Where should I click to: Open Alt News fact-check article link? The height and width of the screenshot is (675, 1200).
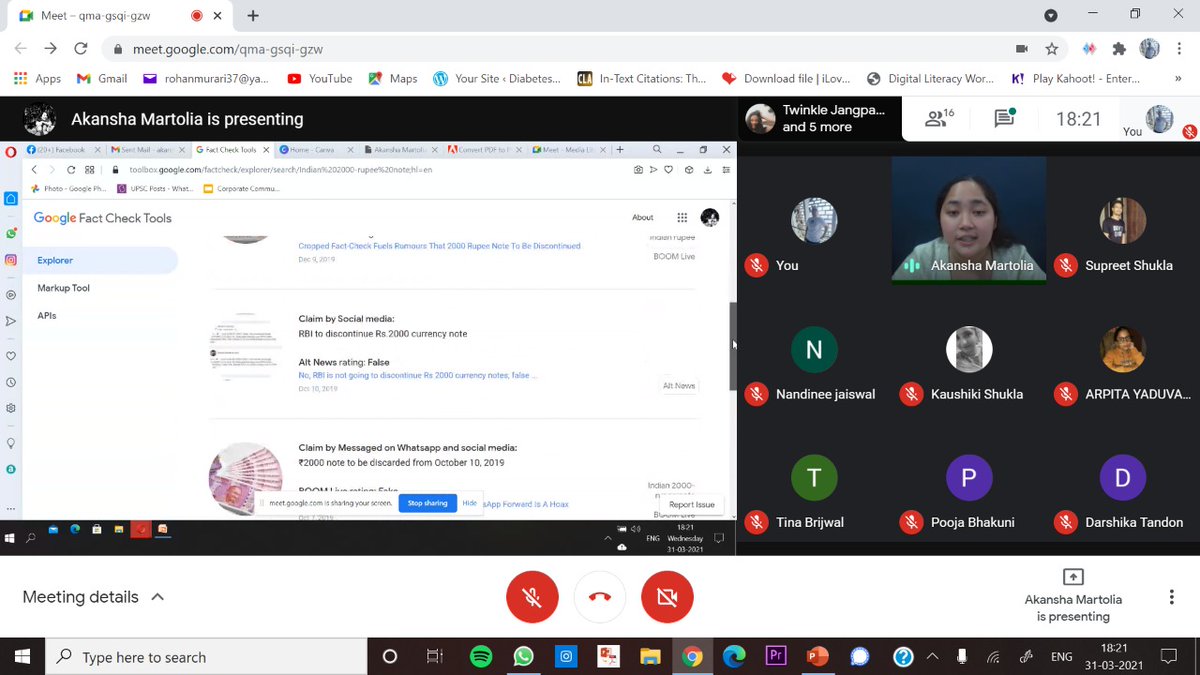point(417,375)
